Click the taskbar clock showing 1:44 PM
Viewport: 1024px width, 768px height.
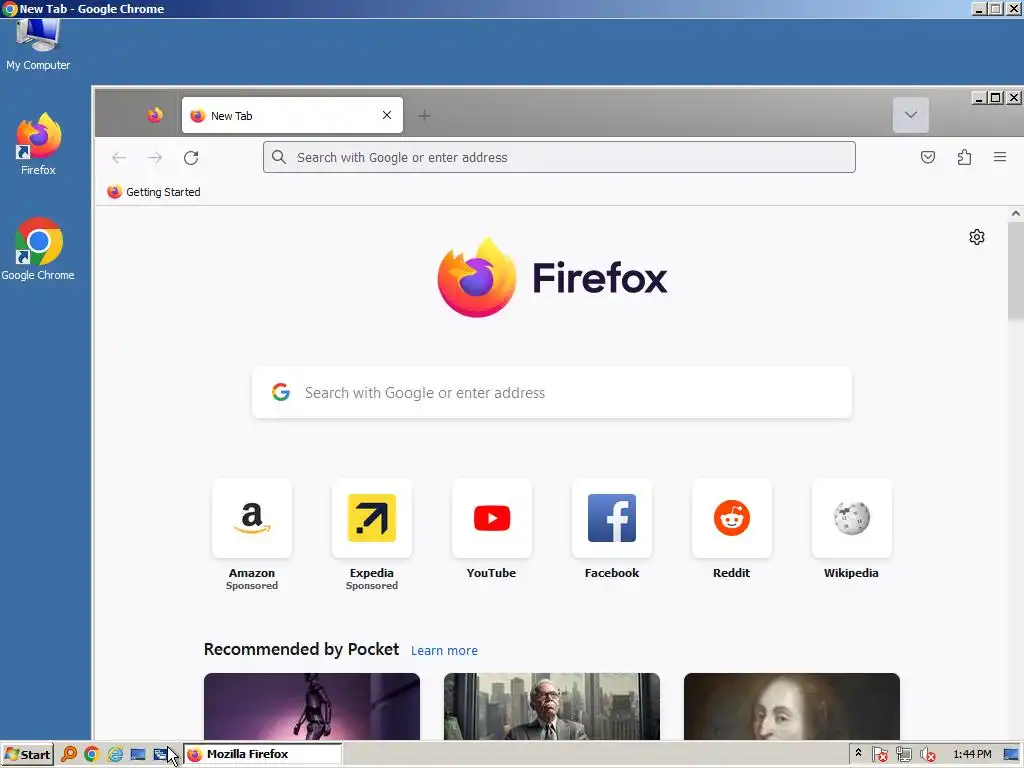click(x=972, y=754)
